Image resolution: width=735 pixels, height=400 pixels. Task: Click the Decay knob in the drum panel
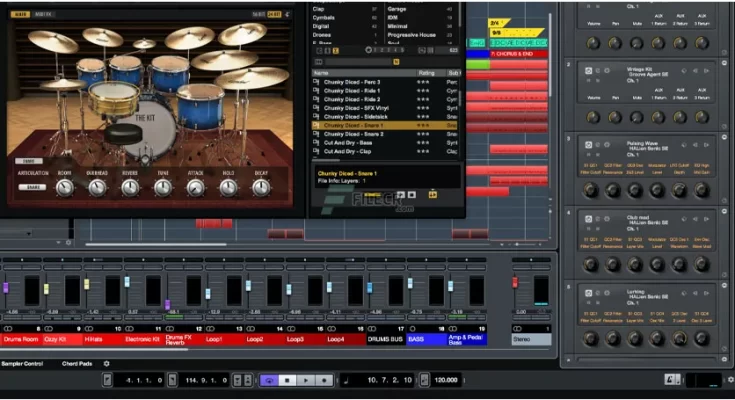260,187
